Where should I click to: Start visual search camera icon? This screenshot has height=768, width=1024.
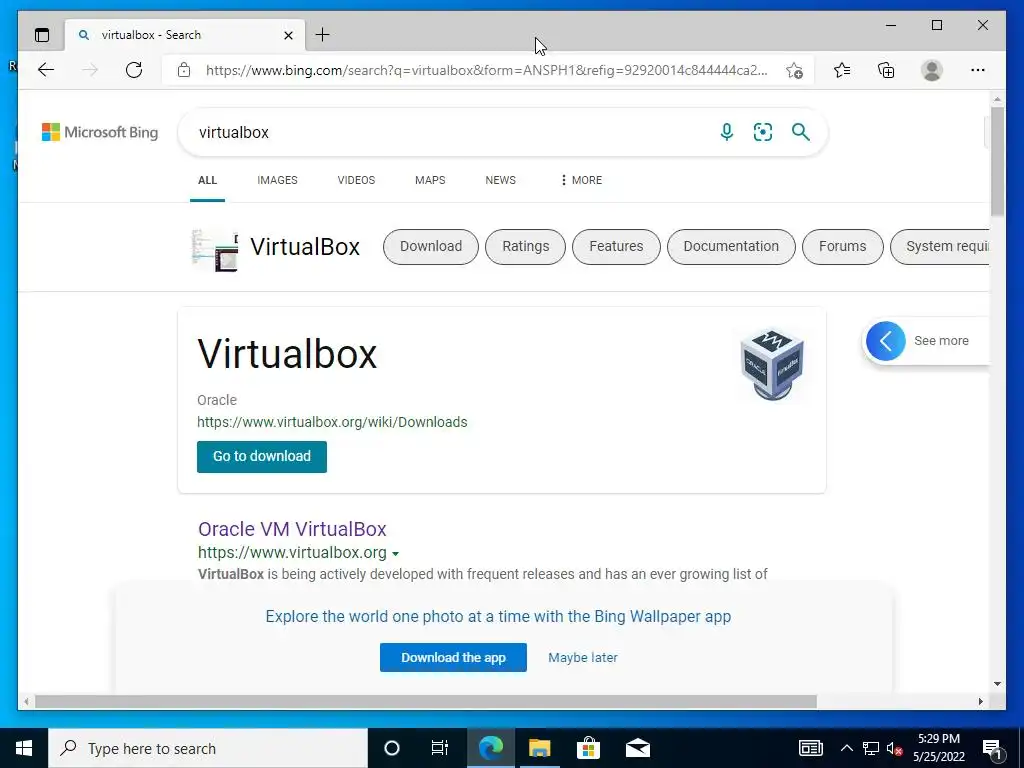tap(763, 132)
